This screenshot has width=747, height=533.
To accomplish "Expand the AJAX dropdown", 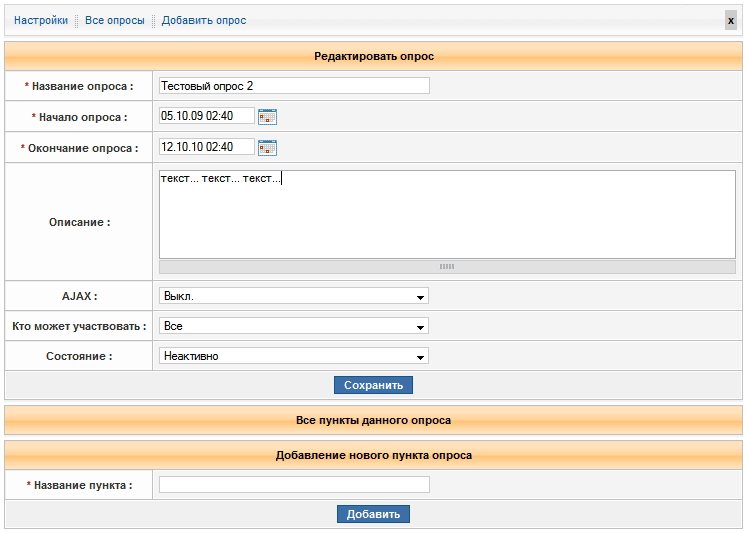I will (293, 296).
